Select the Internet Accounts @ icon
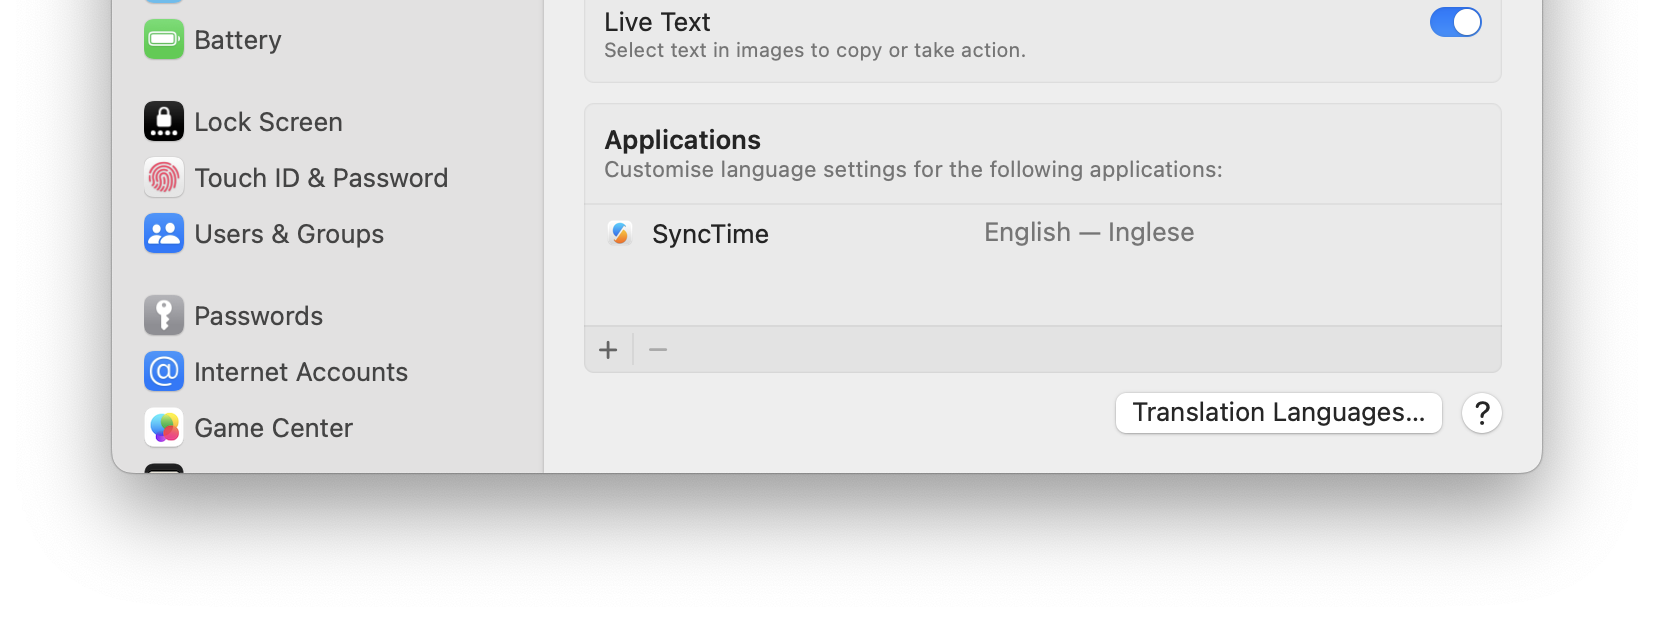 164,372
